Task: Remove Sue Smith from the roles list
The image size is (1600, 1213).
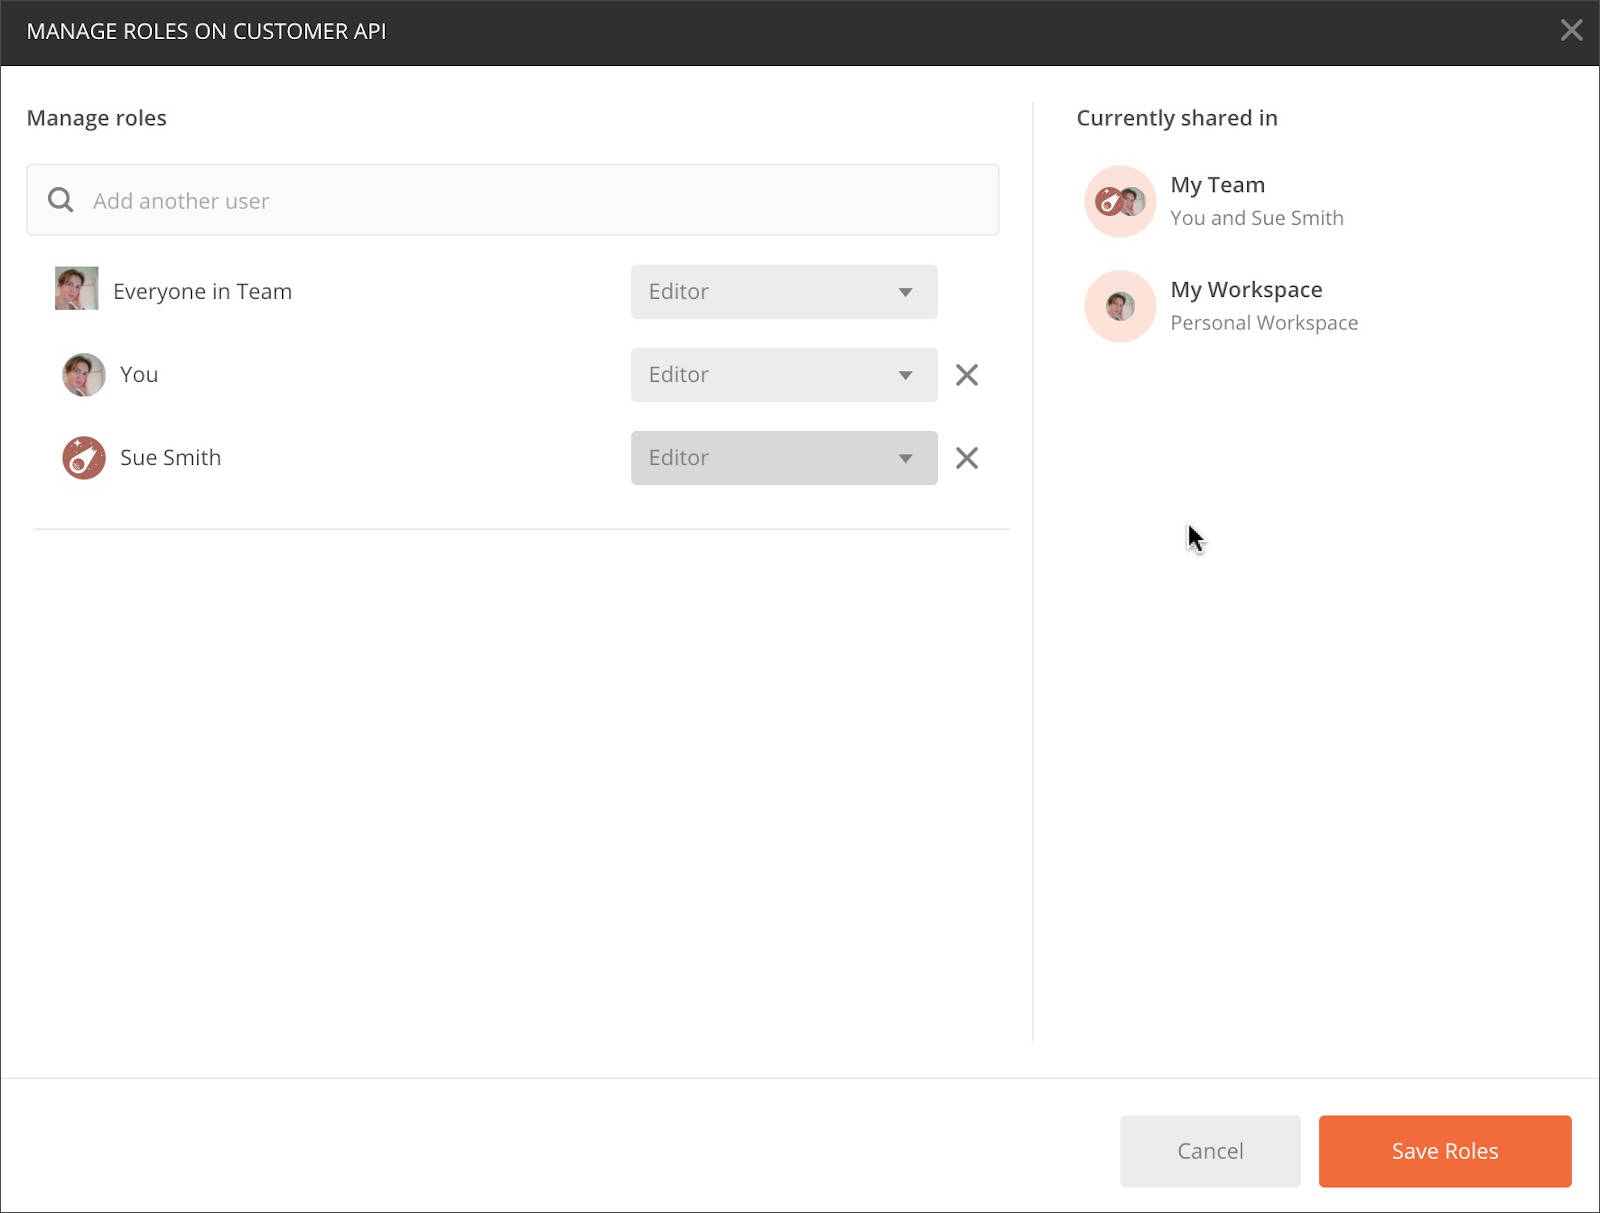Action: [967, 458]
